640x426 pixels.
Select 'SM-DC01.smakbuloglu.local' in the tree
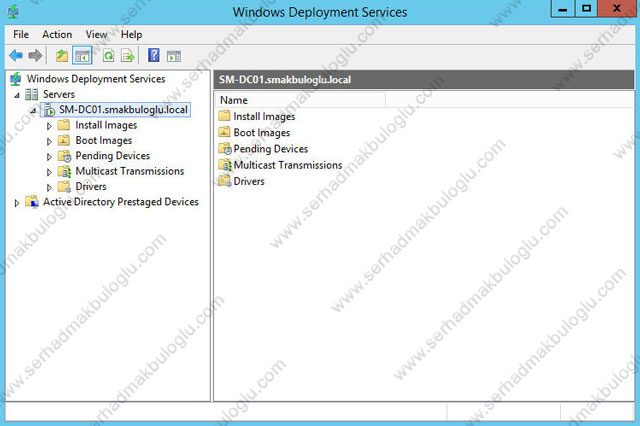[123, 110]
